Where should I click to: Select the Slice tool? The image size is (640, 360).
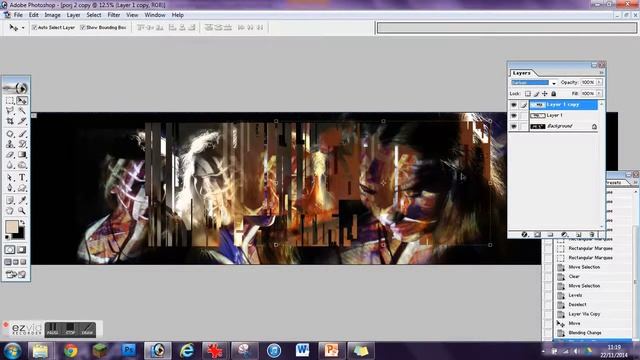tap(22, 121)
